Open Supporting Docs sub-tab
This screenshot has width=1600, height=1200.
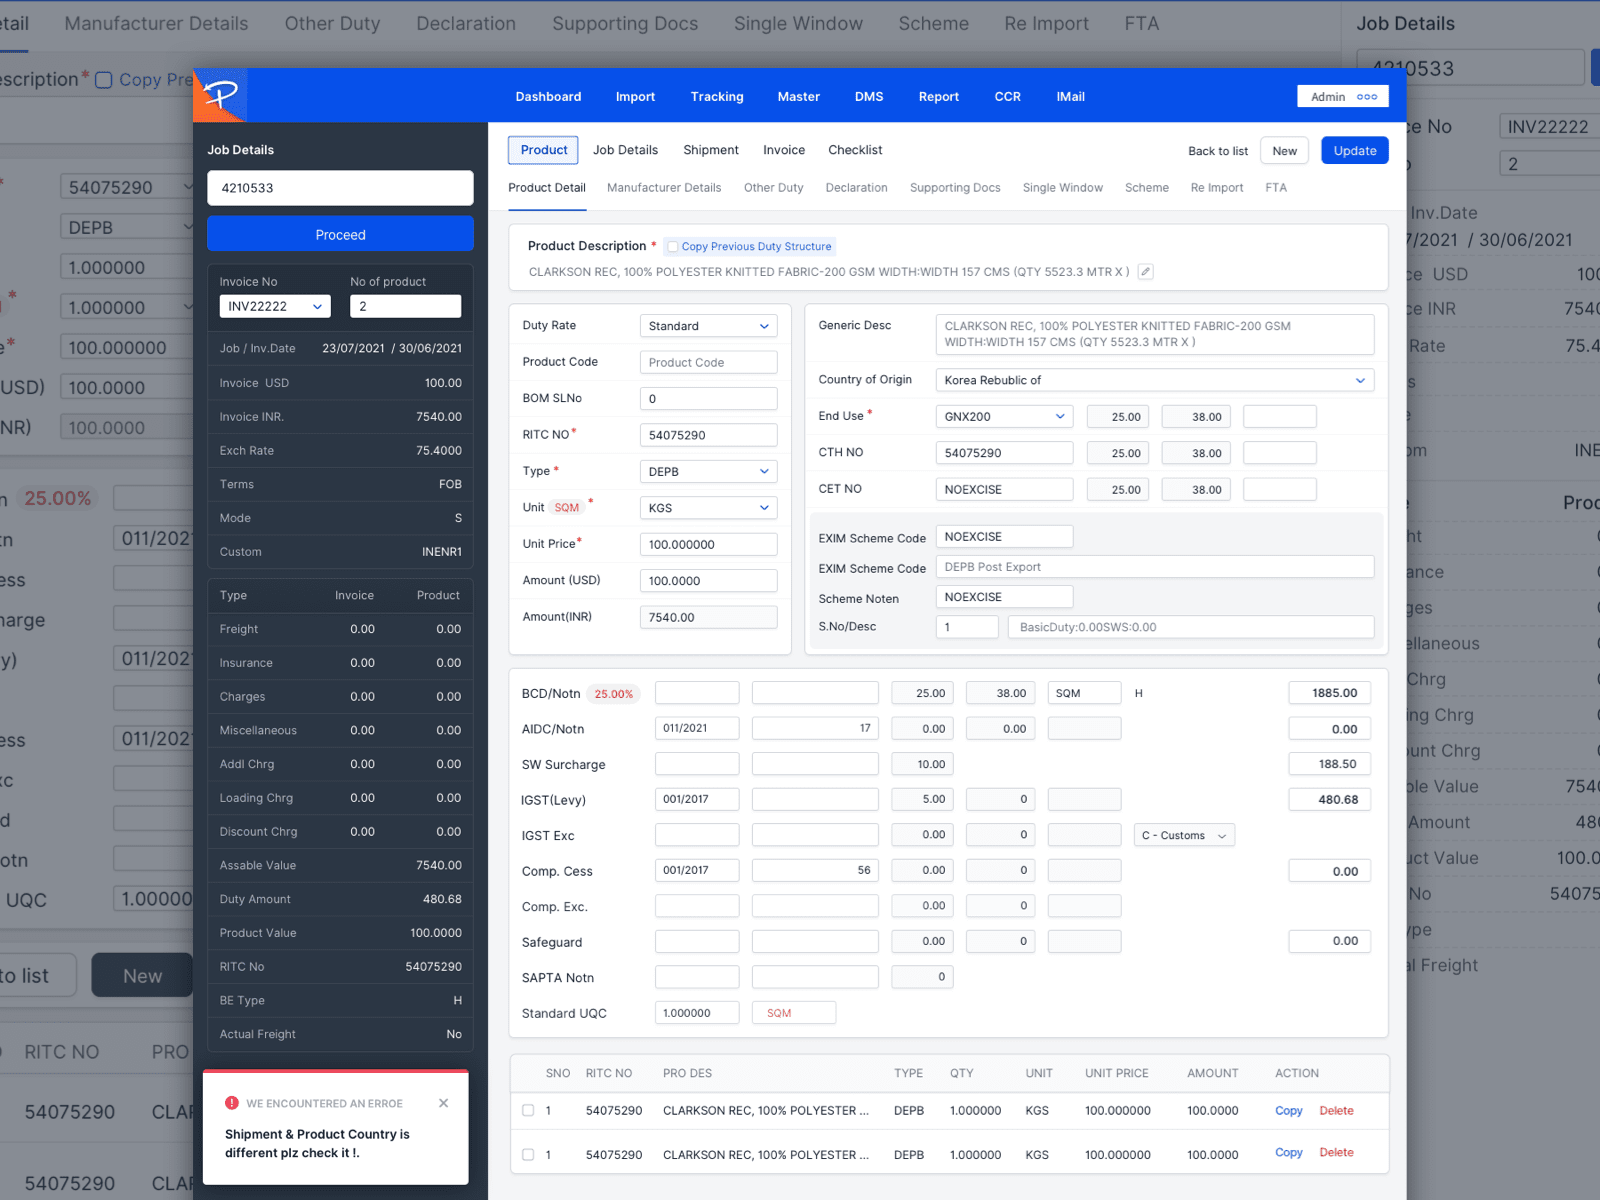955,188
